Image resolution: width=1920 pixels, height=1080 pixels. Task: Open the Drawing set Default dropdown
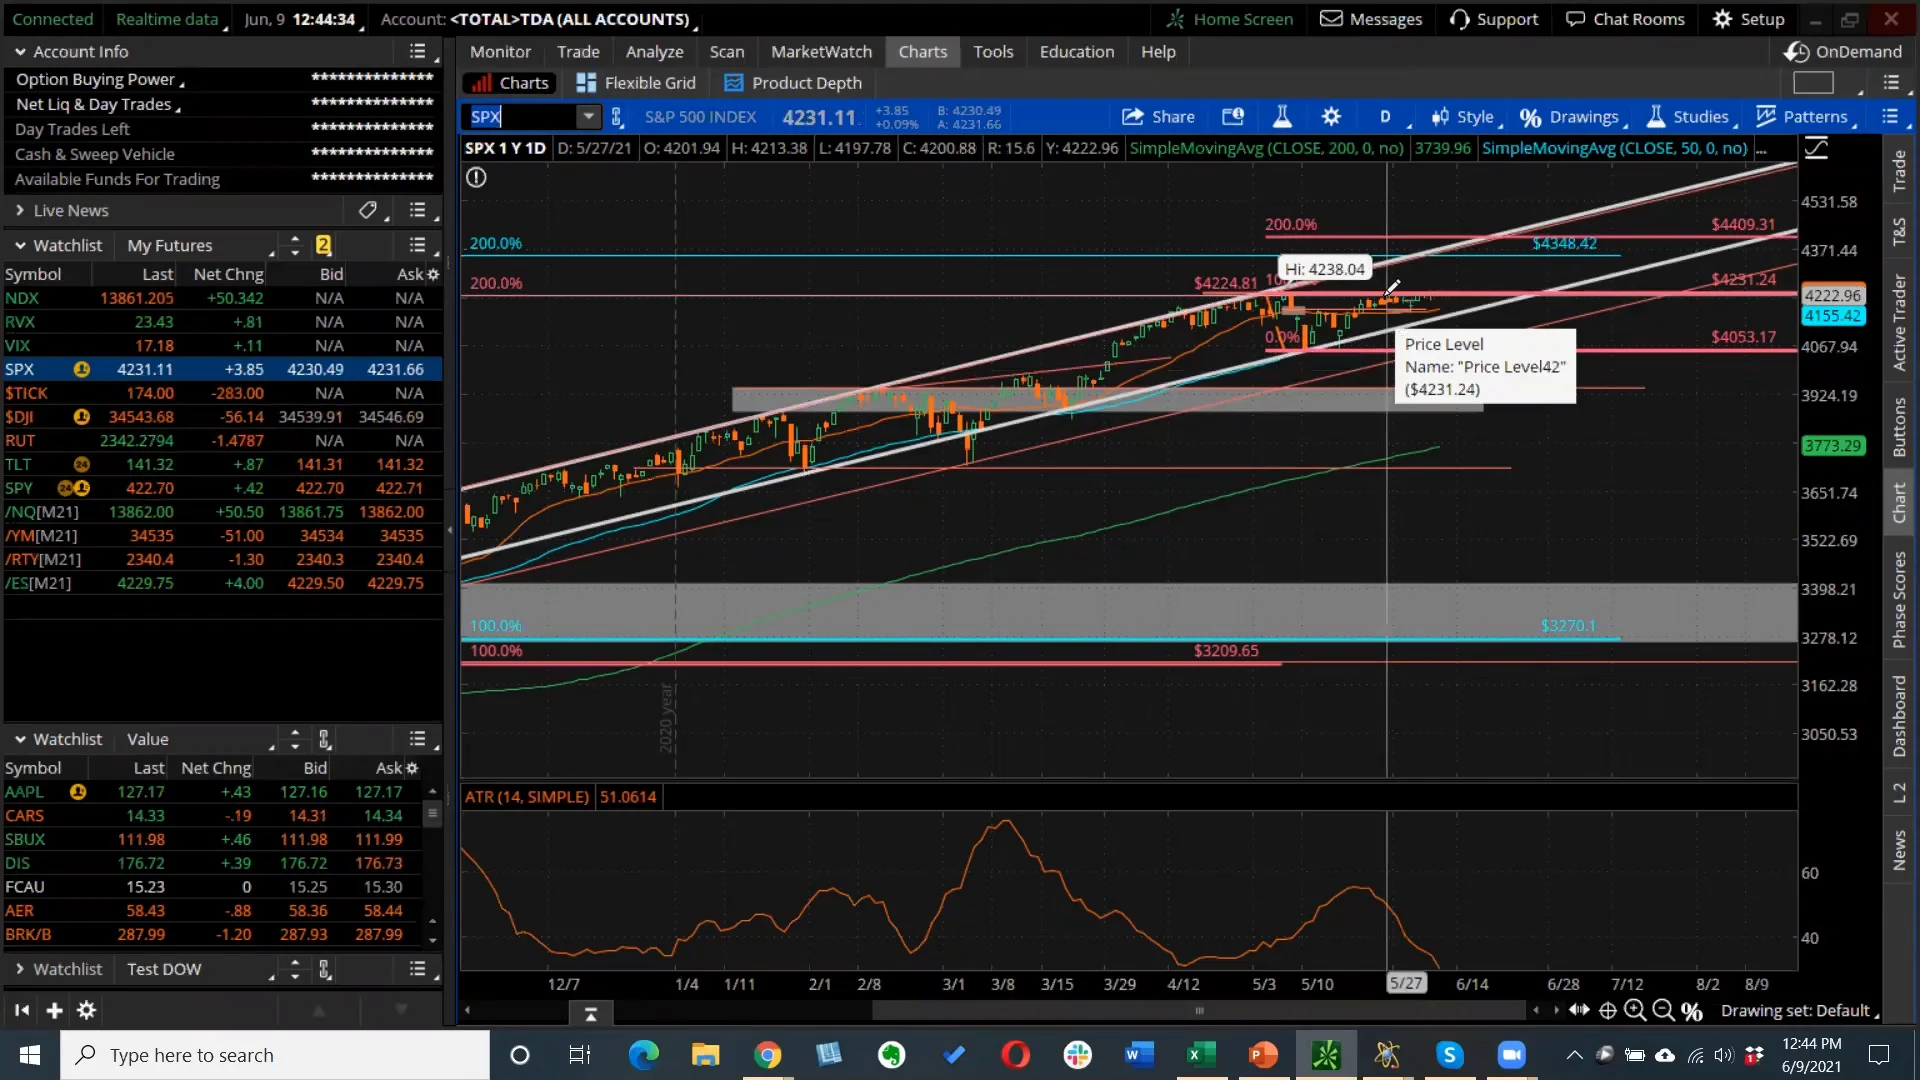click(1800, 1011)
